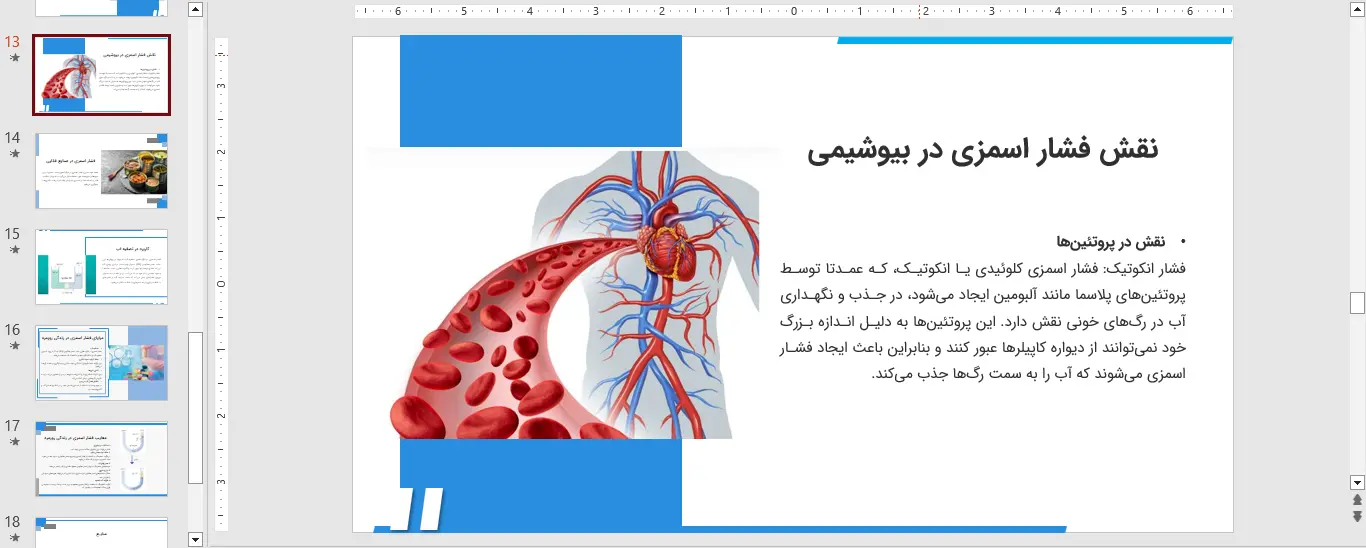Click main editor scroll down arrow
This screenshot has height=548, width=1366.
1357,481
